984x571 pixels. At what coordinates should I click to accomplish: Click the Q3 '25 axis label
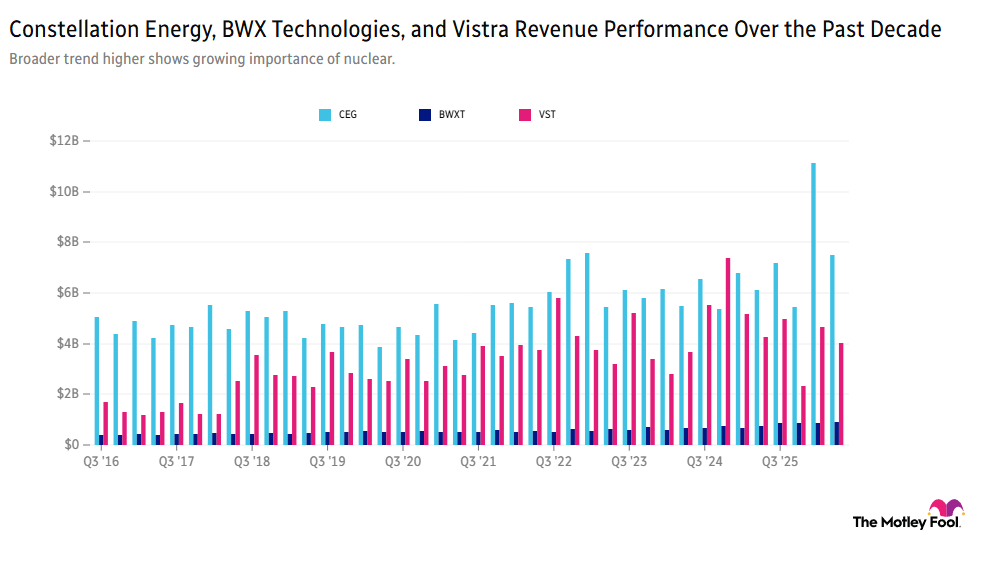[780, 462]
